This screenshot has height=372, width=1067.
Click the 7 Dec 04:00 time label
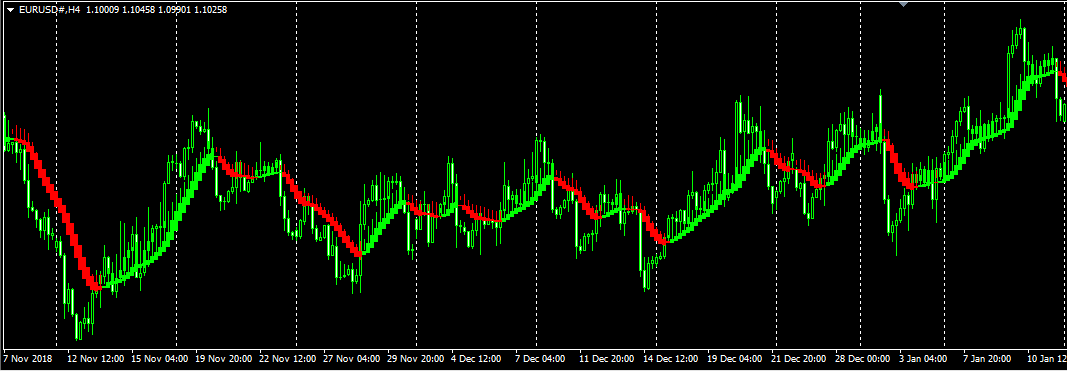tap(540, 358)
